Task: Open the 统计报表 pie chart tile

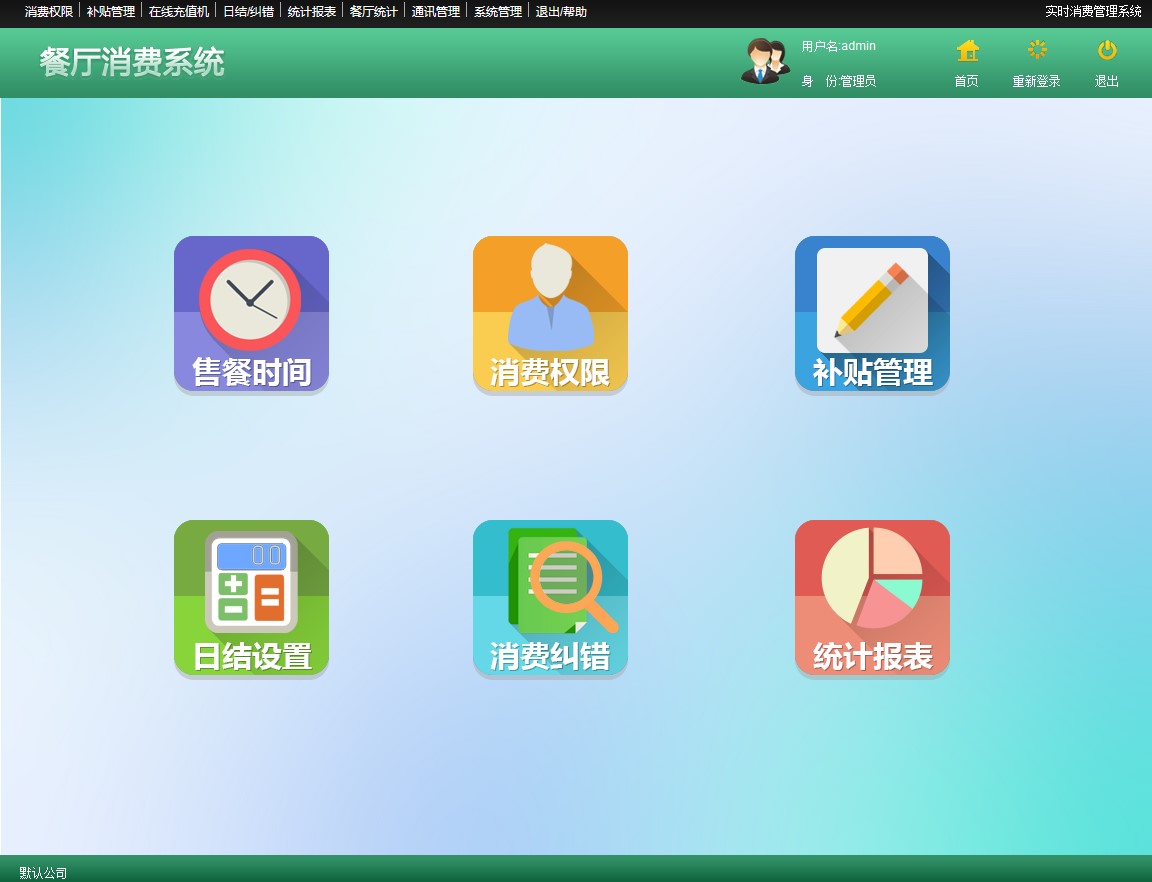Action: [872, 598]
